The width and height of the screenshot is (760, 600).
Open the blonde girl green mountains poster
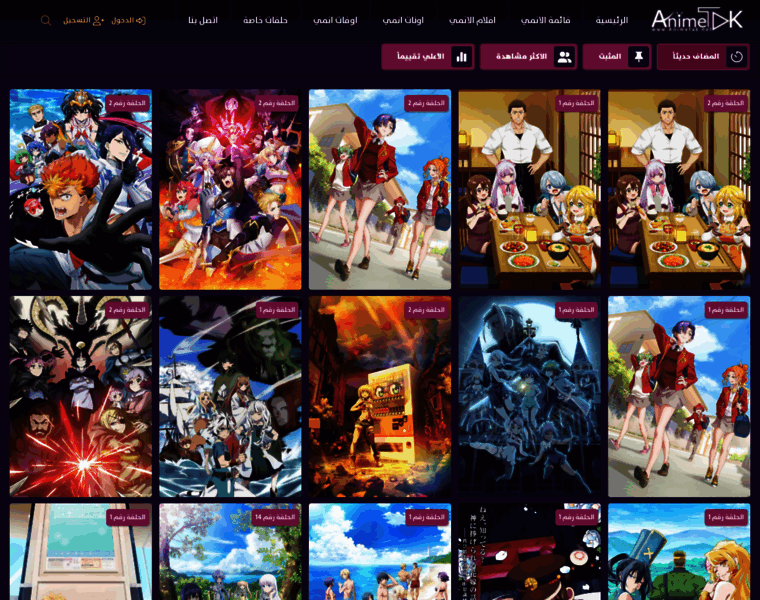coord(679,552)
